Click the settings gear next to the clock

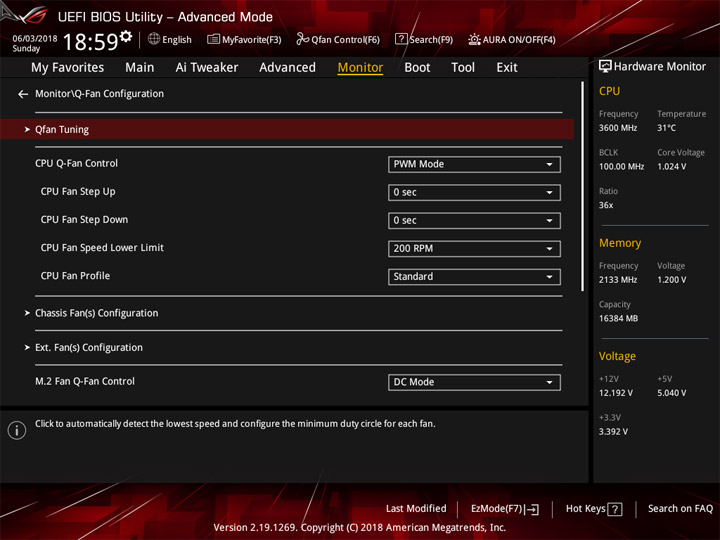126,36
